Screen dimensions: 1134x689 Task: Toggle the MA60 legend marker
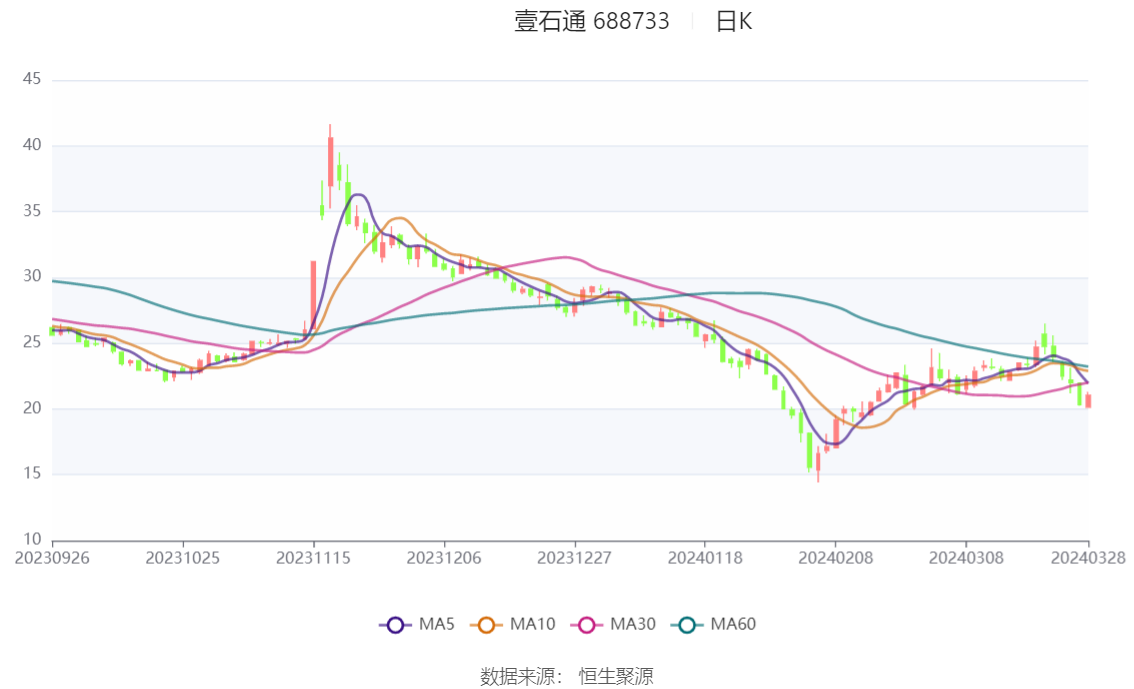pos(687,625)
